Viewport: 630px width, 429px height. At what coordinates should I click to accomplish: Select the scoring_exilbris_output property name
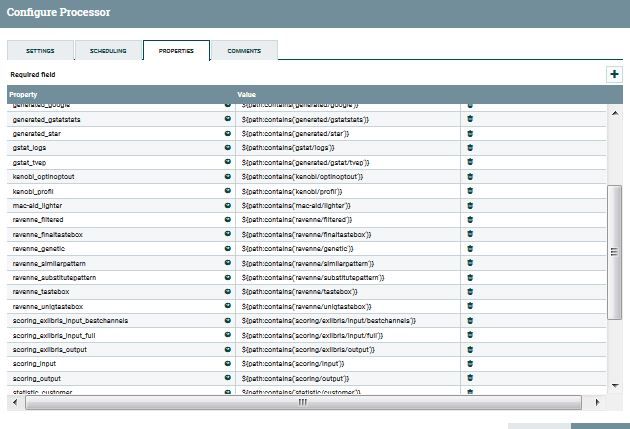coord(58,350)
